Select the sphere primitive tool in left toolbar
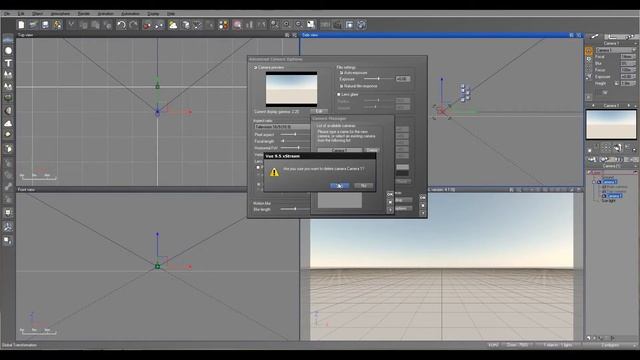The height and width of the screenshot is (360, 640). point(8,51)
